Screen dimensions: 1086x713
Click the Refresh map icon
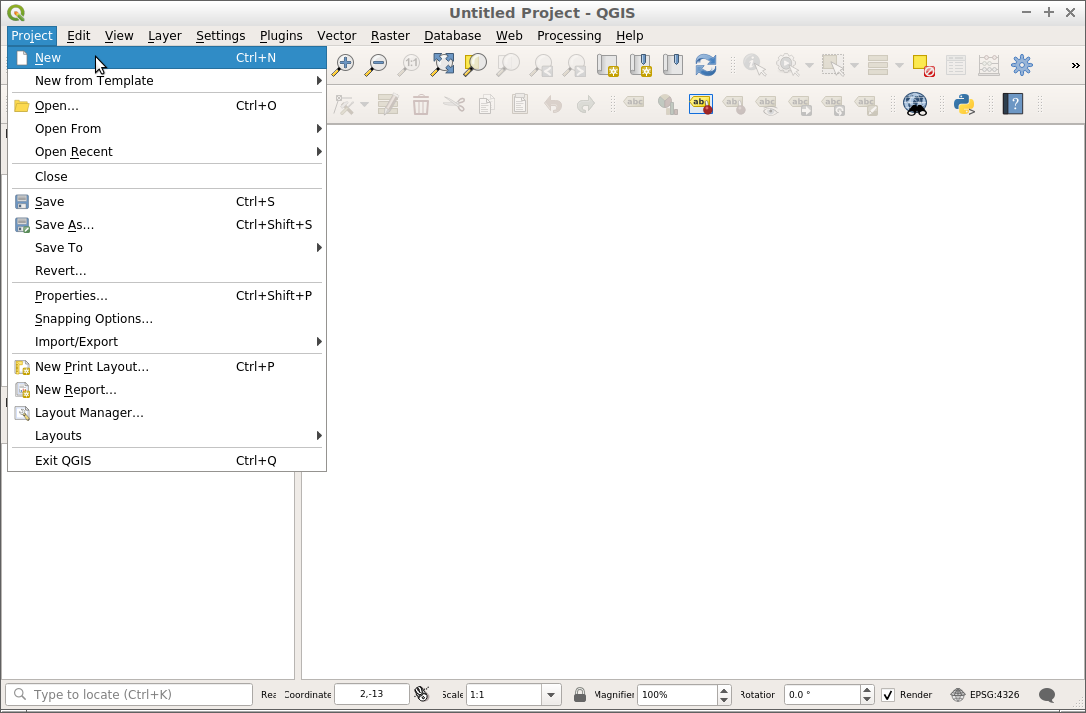(x=706, y=65)
